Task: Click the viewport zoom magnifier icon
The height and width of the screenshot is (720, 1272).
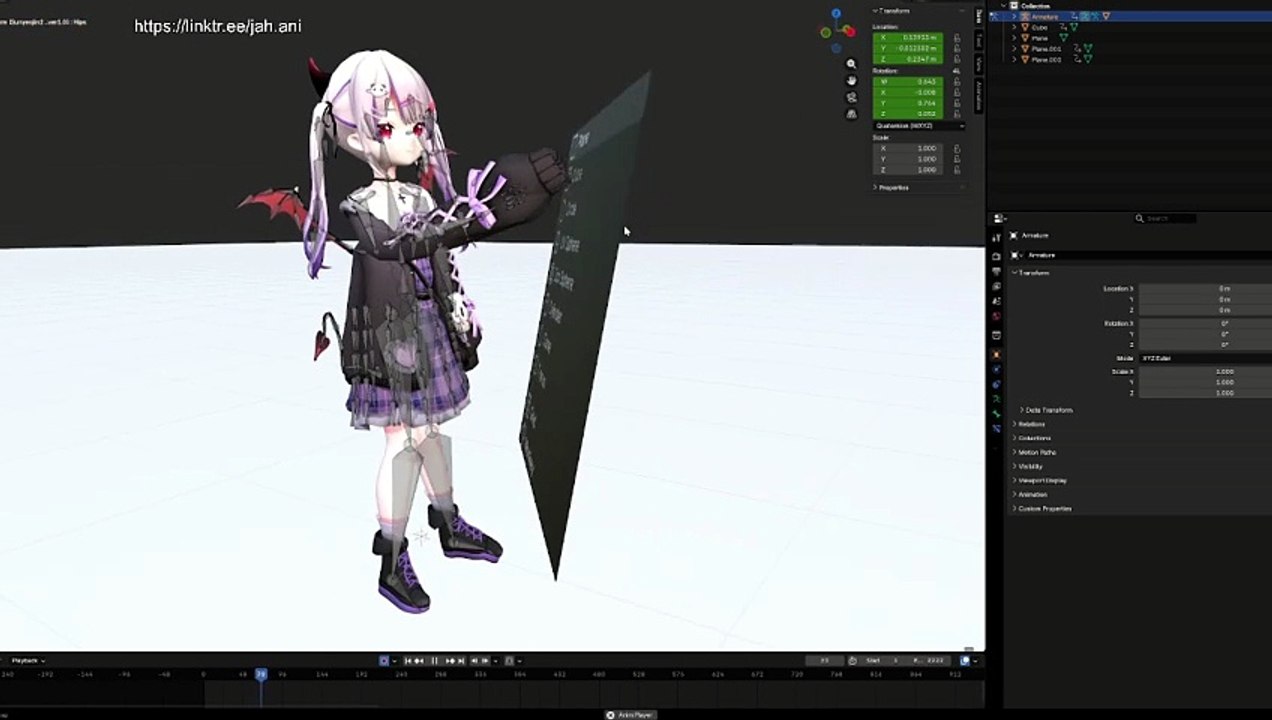Action: (x=851, y=64)
